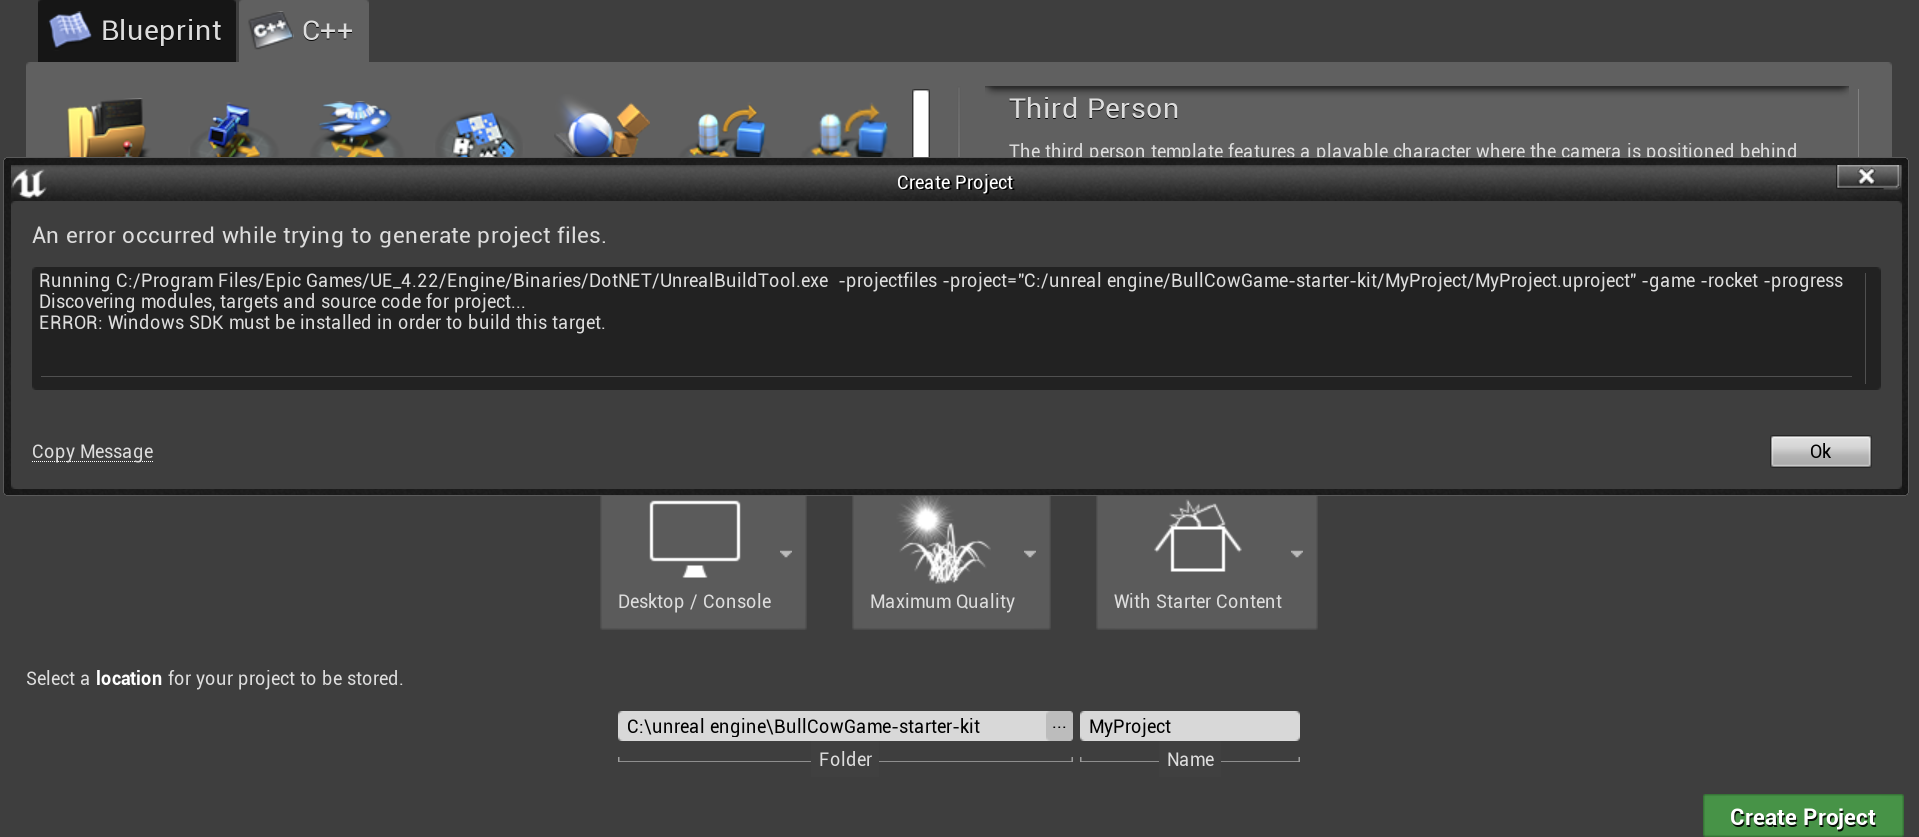Click the "ERROR: Windows SDK must be installed" line
Screen dimensions: 1919x837
click(x=322, y=323)
